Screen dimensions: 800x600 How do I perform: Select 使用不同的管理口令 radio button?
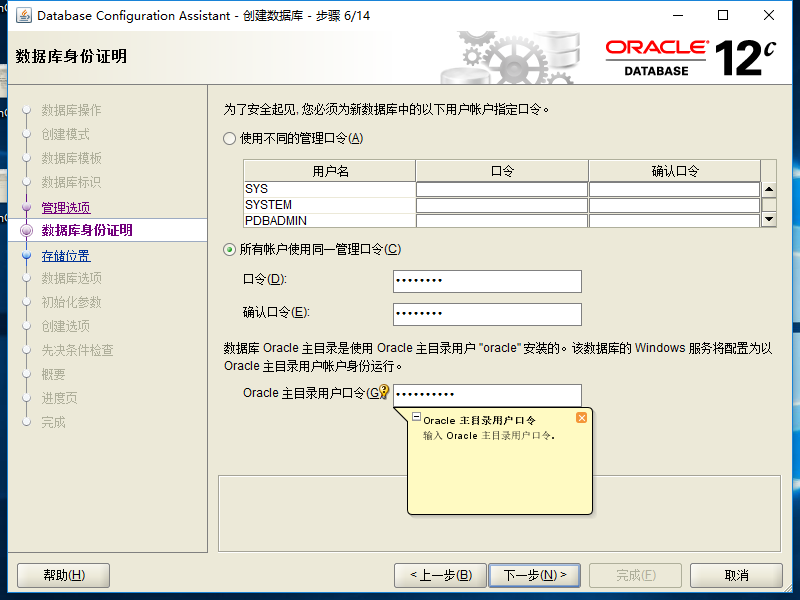coord(230,138)
